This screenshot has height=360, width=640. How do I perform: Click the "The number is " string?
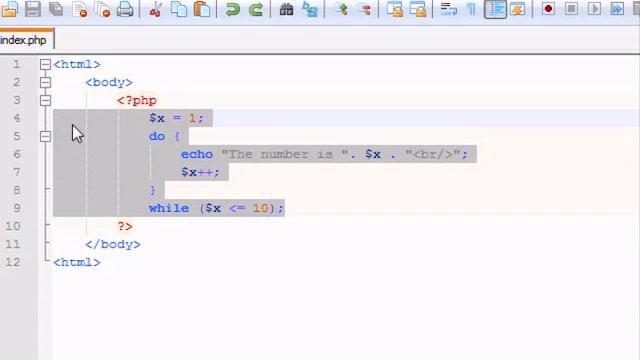(x=285, y=154)
